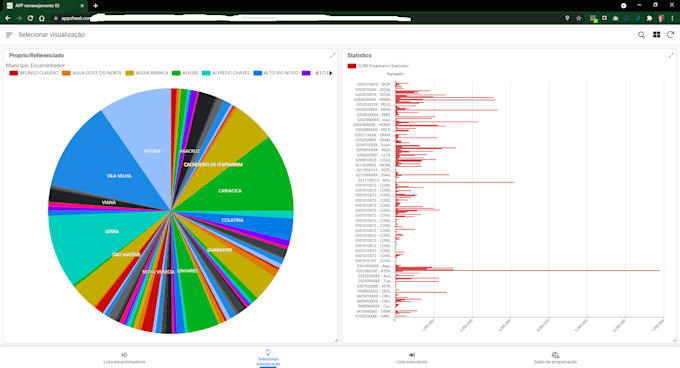Open the Lista executores view
Viewport: 680px width, 368px height.
coord(412,358)
